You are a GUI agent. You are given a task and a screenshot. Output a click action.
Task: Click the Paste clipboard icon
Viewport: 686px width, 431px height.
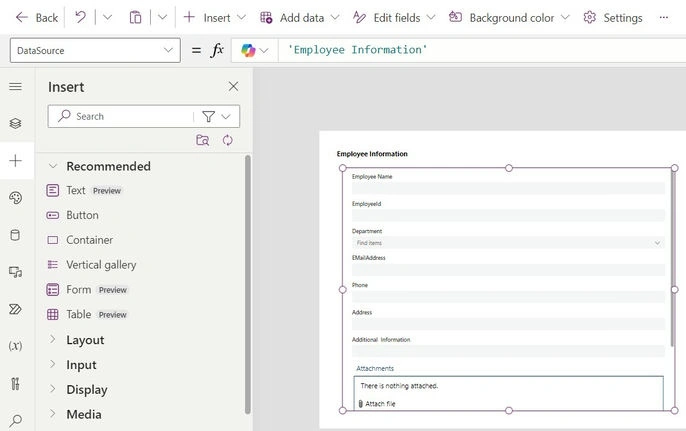(135, 18)
